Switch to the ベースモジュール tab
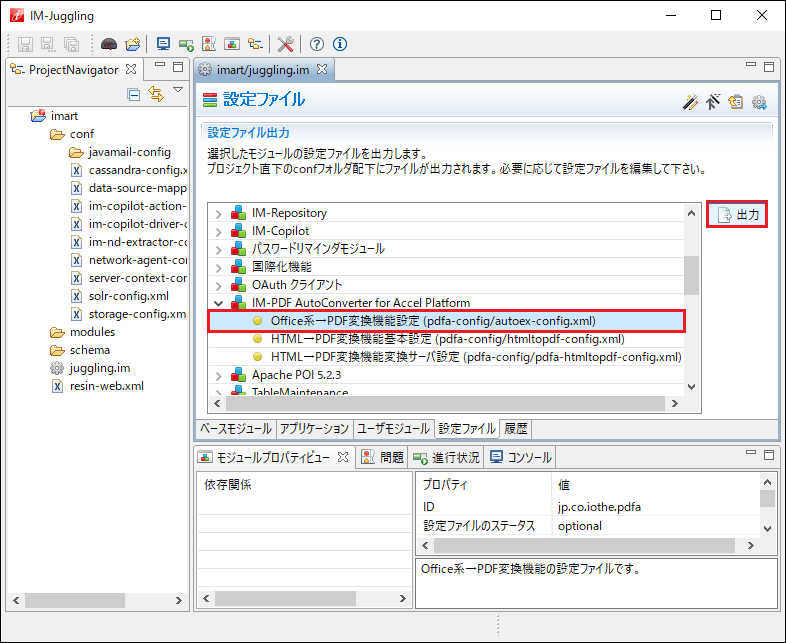 (236, 428)
